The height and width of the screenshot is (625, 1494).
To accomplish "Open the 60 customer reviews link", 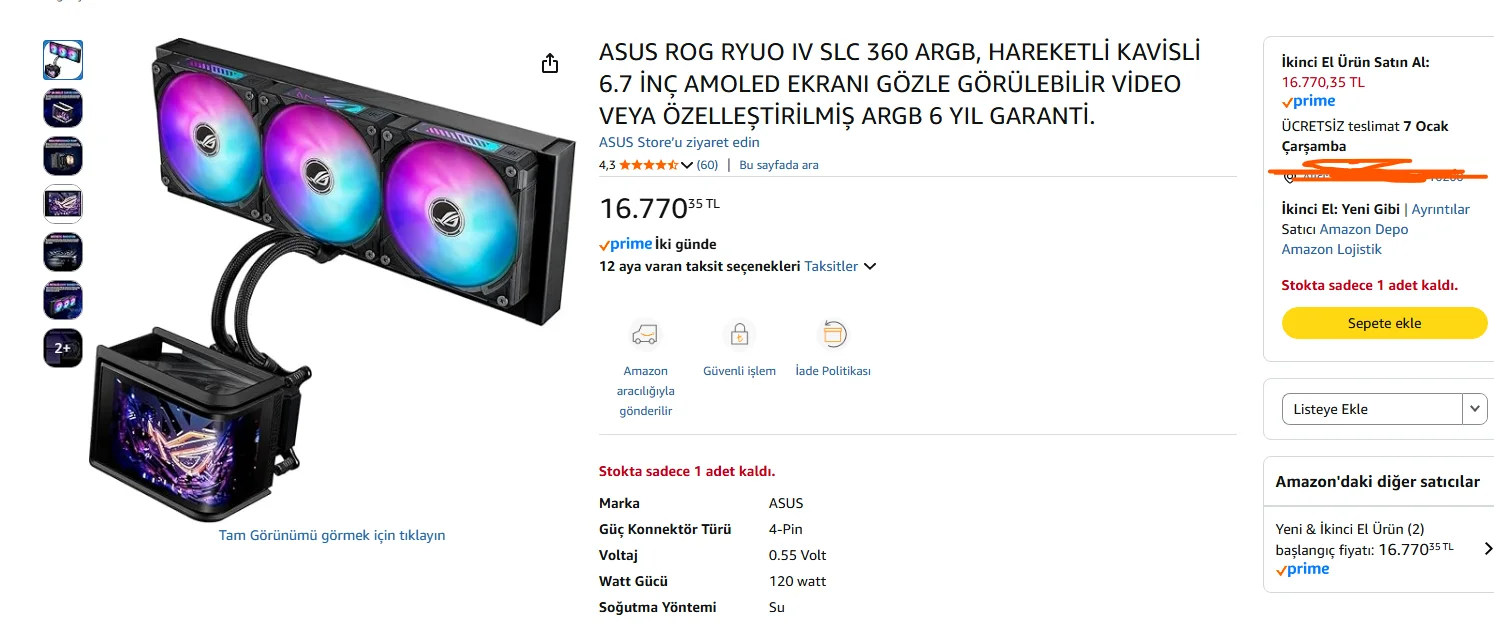I will point(707,165).
